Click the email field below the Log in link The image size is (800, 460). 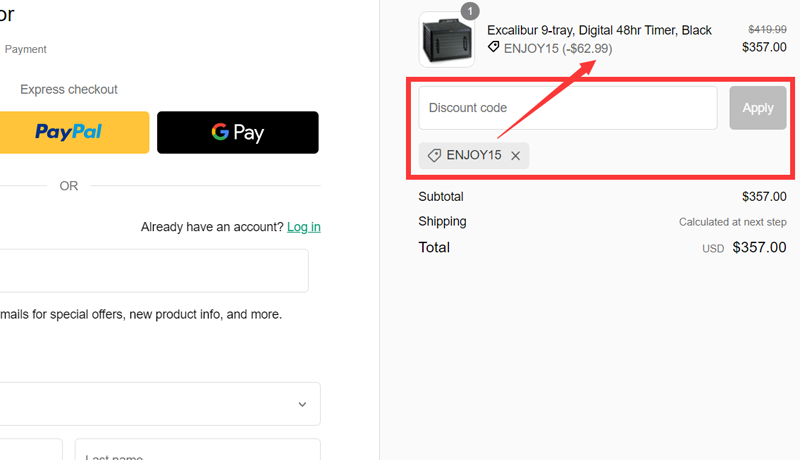pos(150,271)
